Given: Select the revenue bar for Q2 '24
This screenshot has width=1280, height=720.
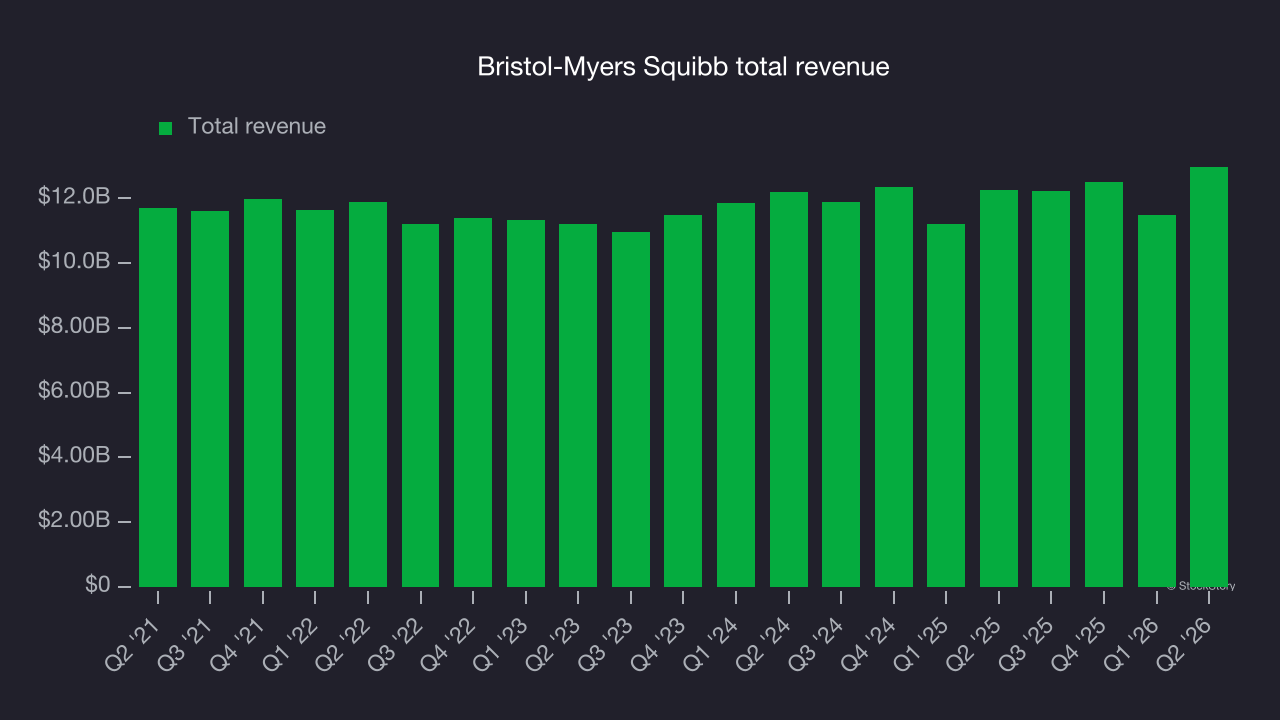Looking at the screenshot, I should click(789, 389).
